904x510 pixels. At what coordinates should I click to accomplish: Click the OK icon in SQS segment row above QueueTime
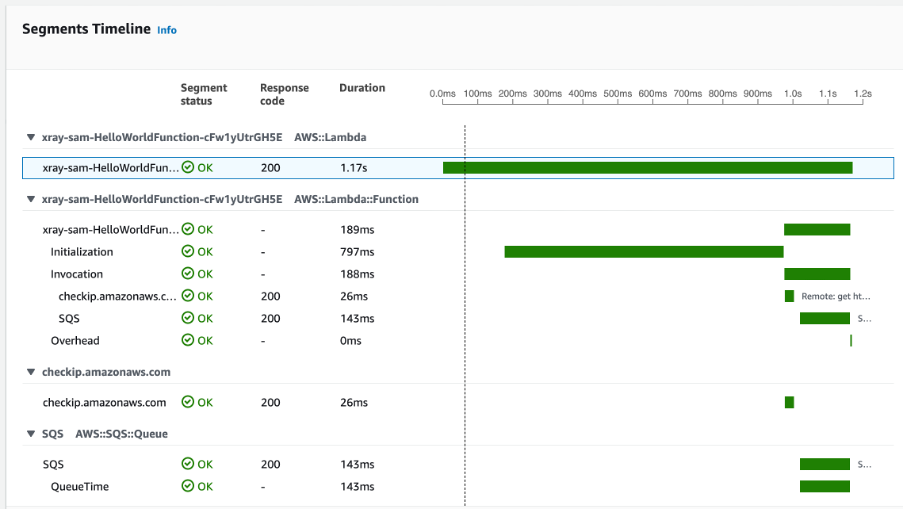pyautogui.click(x=188, y=463)
